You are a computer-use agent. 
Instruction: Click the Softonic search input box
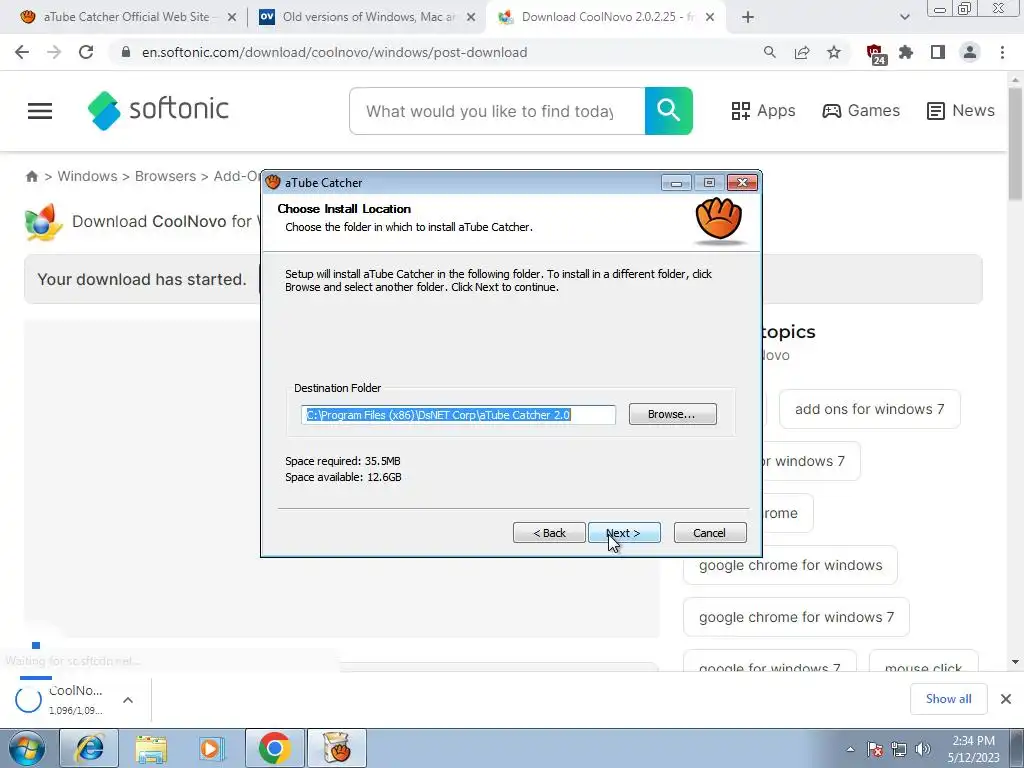coord(497,111)
